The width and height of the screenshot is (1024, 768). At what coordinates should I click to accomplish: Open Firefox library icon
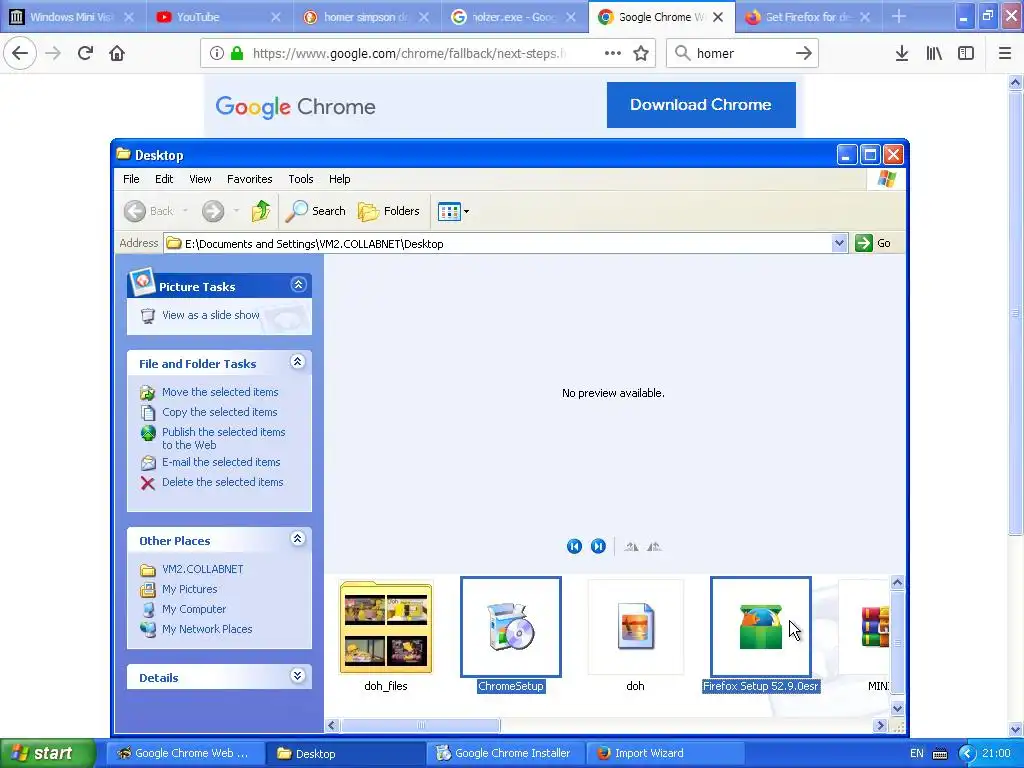[x=934, y=53]
